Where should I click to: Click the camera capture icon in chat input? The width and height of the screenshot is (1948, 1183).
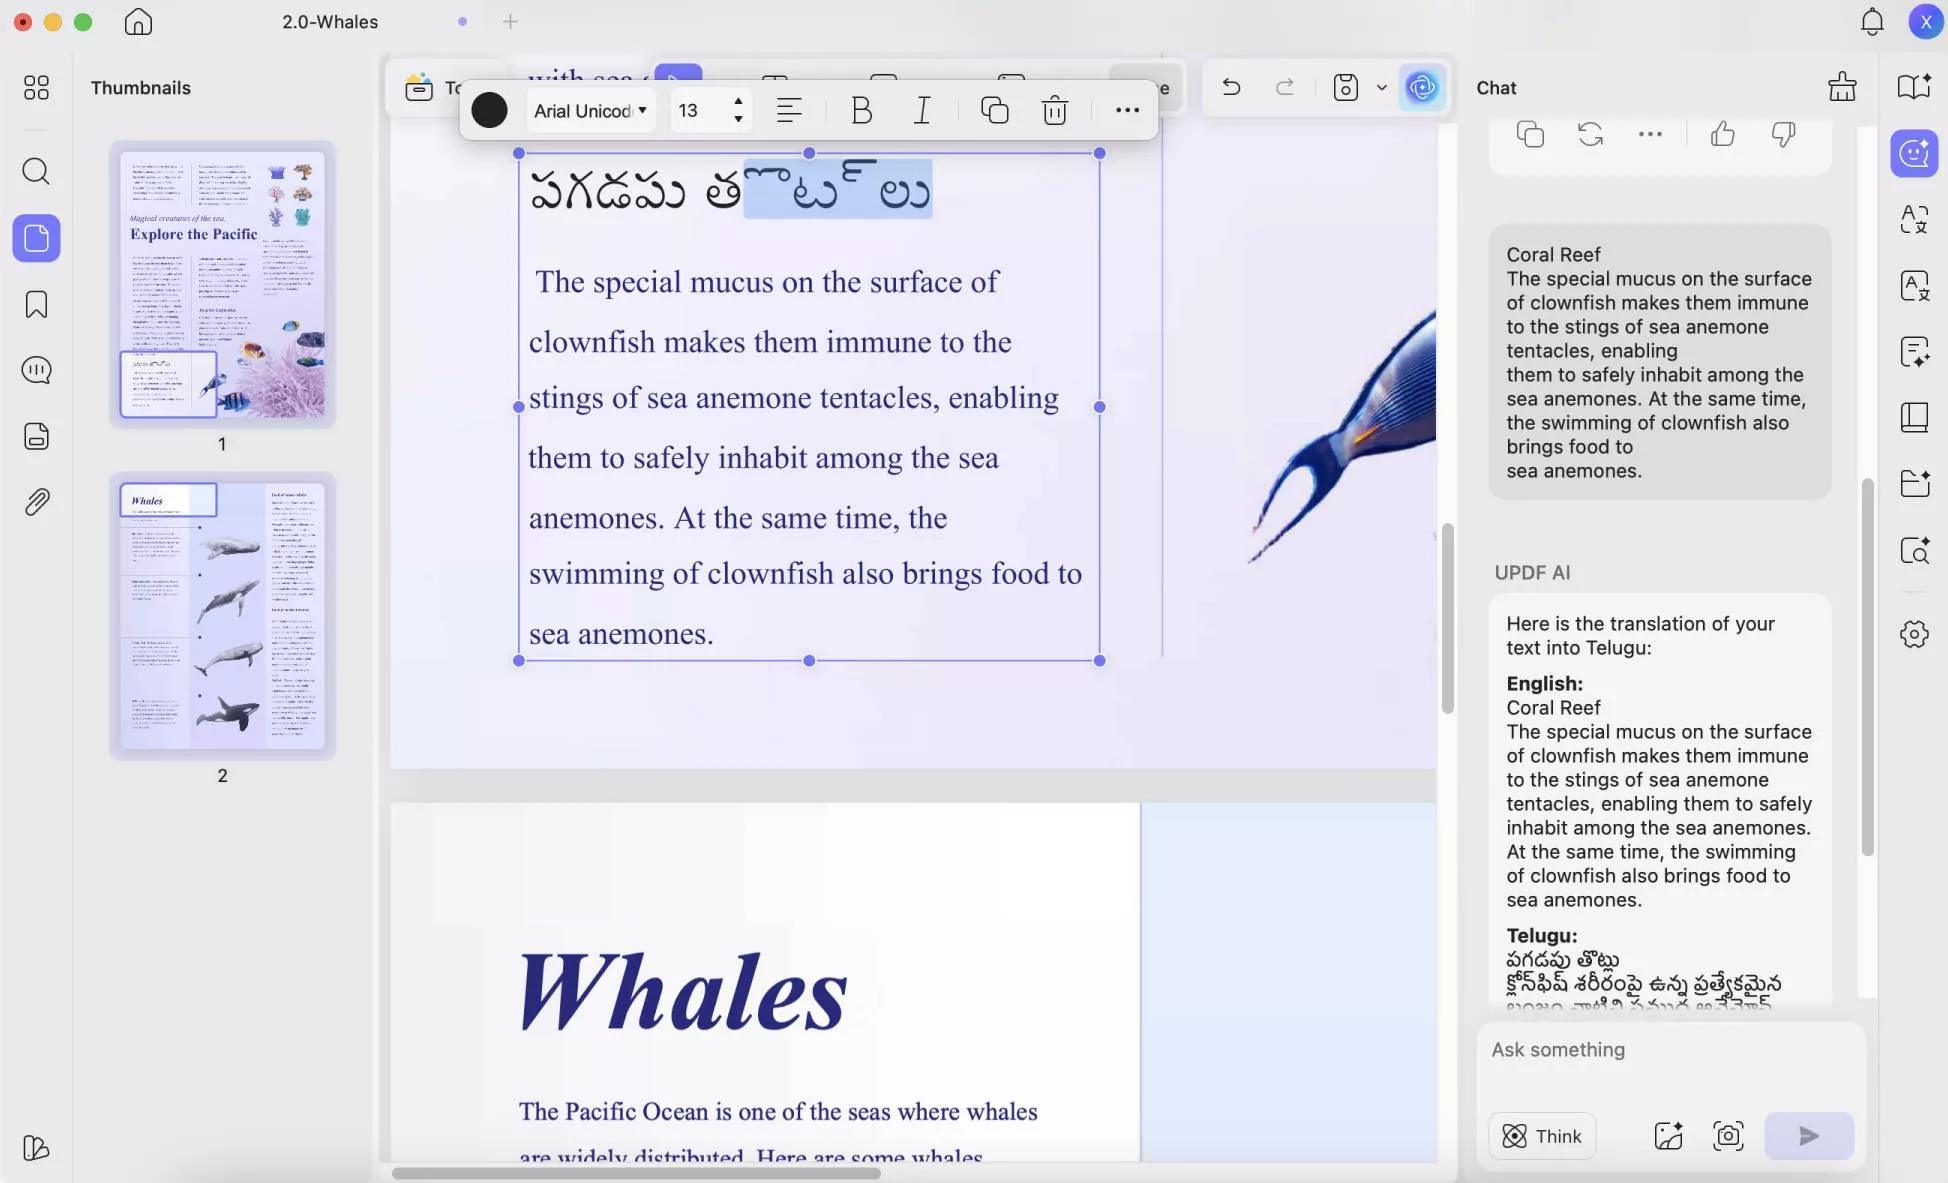click(1728, 1136)
